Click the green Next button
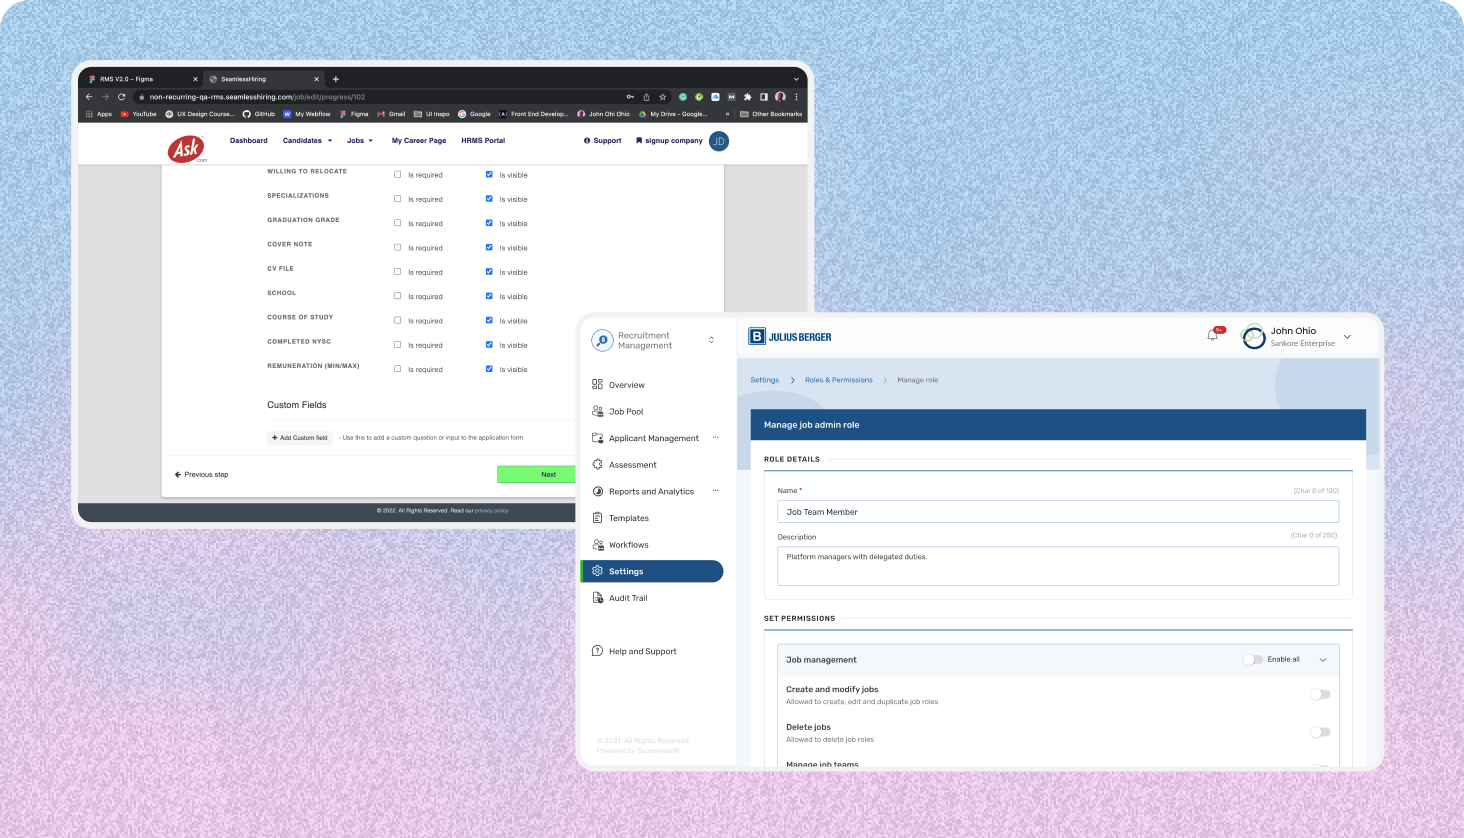 pos(537,474)
